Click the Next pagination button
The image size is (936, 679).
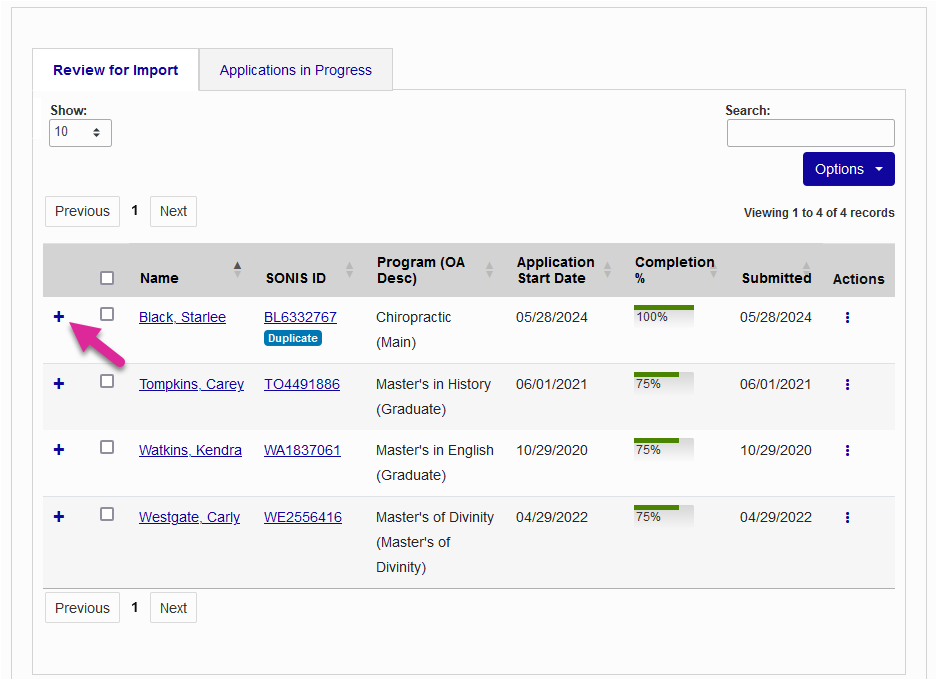tap(172, 211)
